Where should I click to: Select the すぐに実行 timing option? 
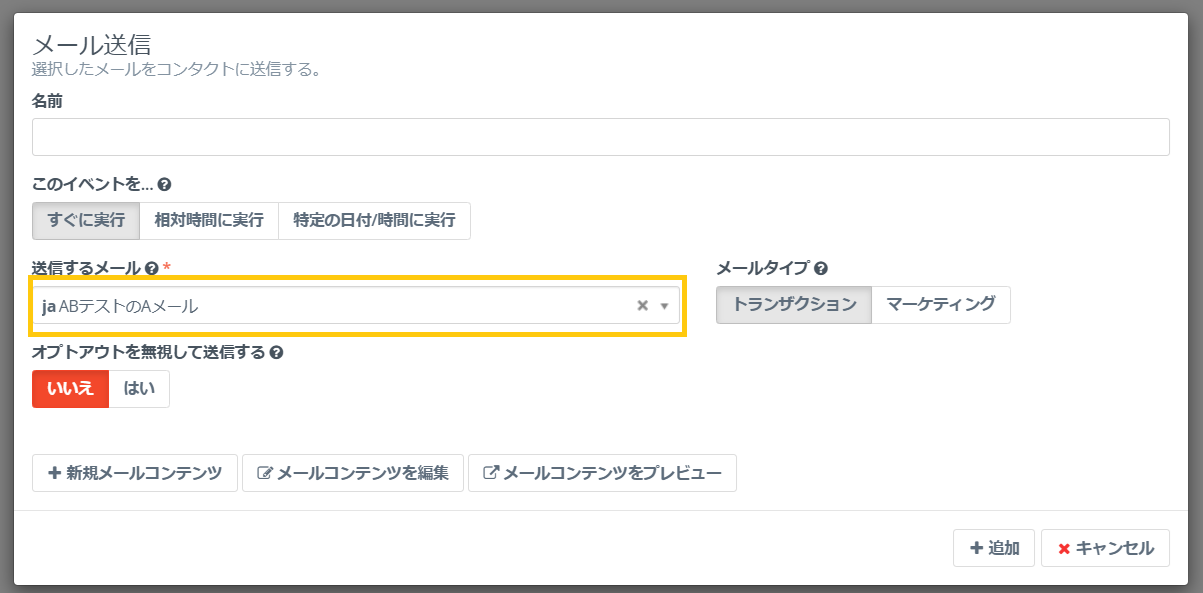[x=85, y=221]
